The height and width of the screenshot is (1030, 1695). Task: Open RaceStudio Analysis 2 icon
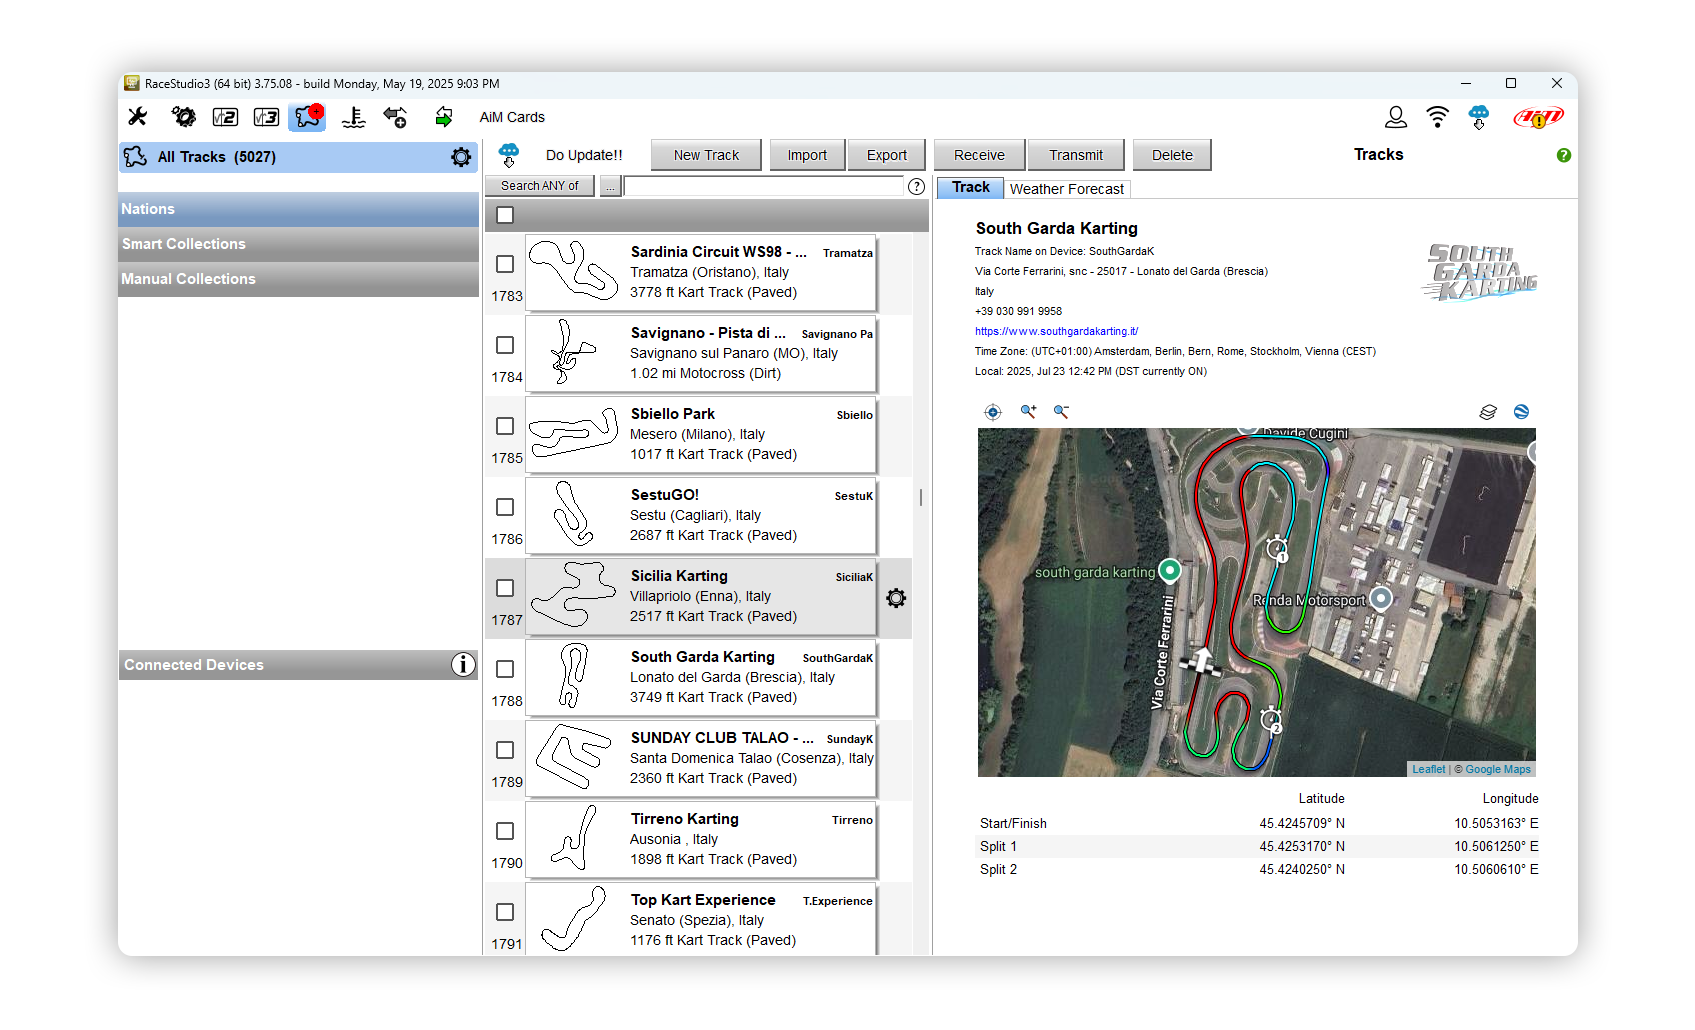tap(225, 117)
